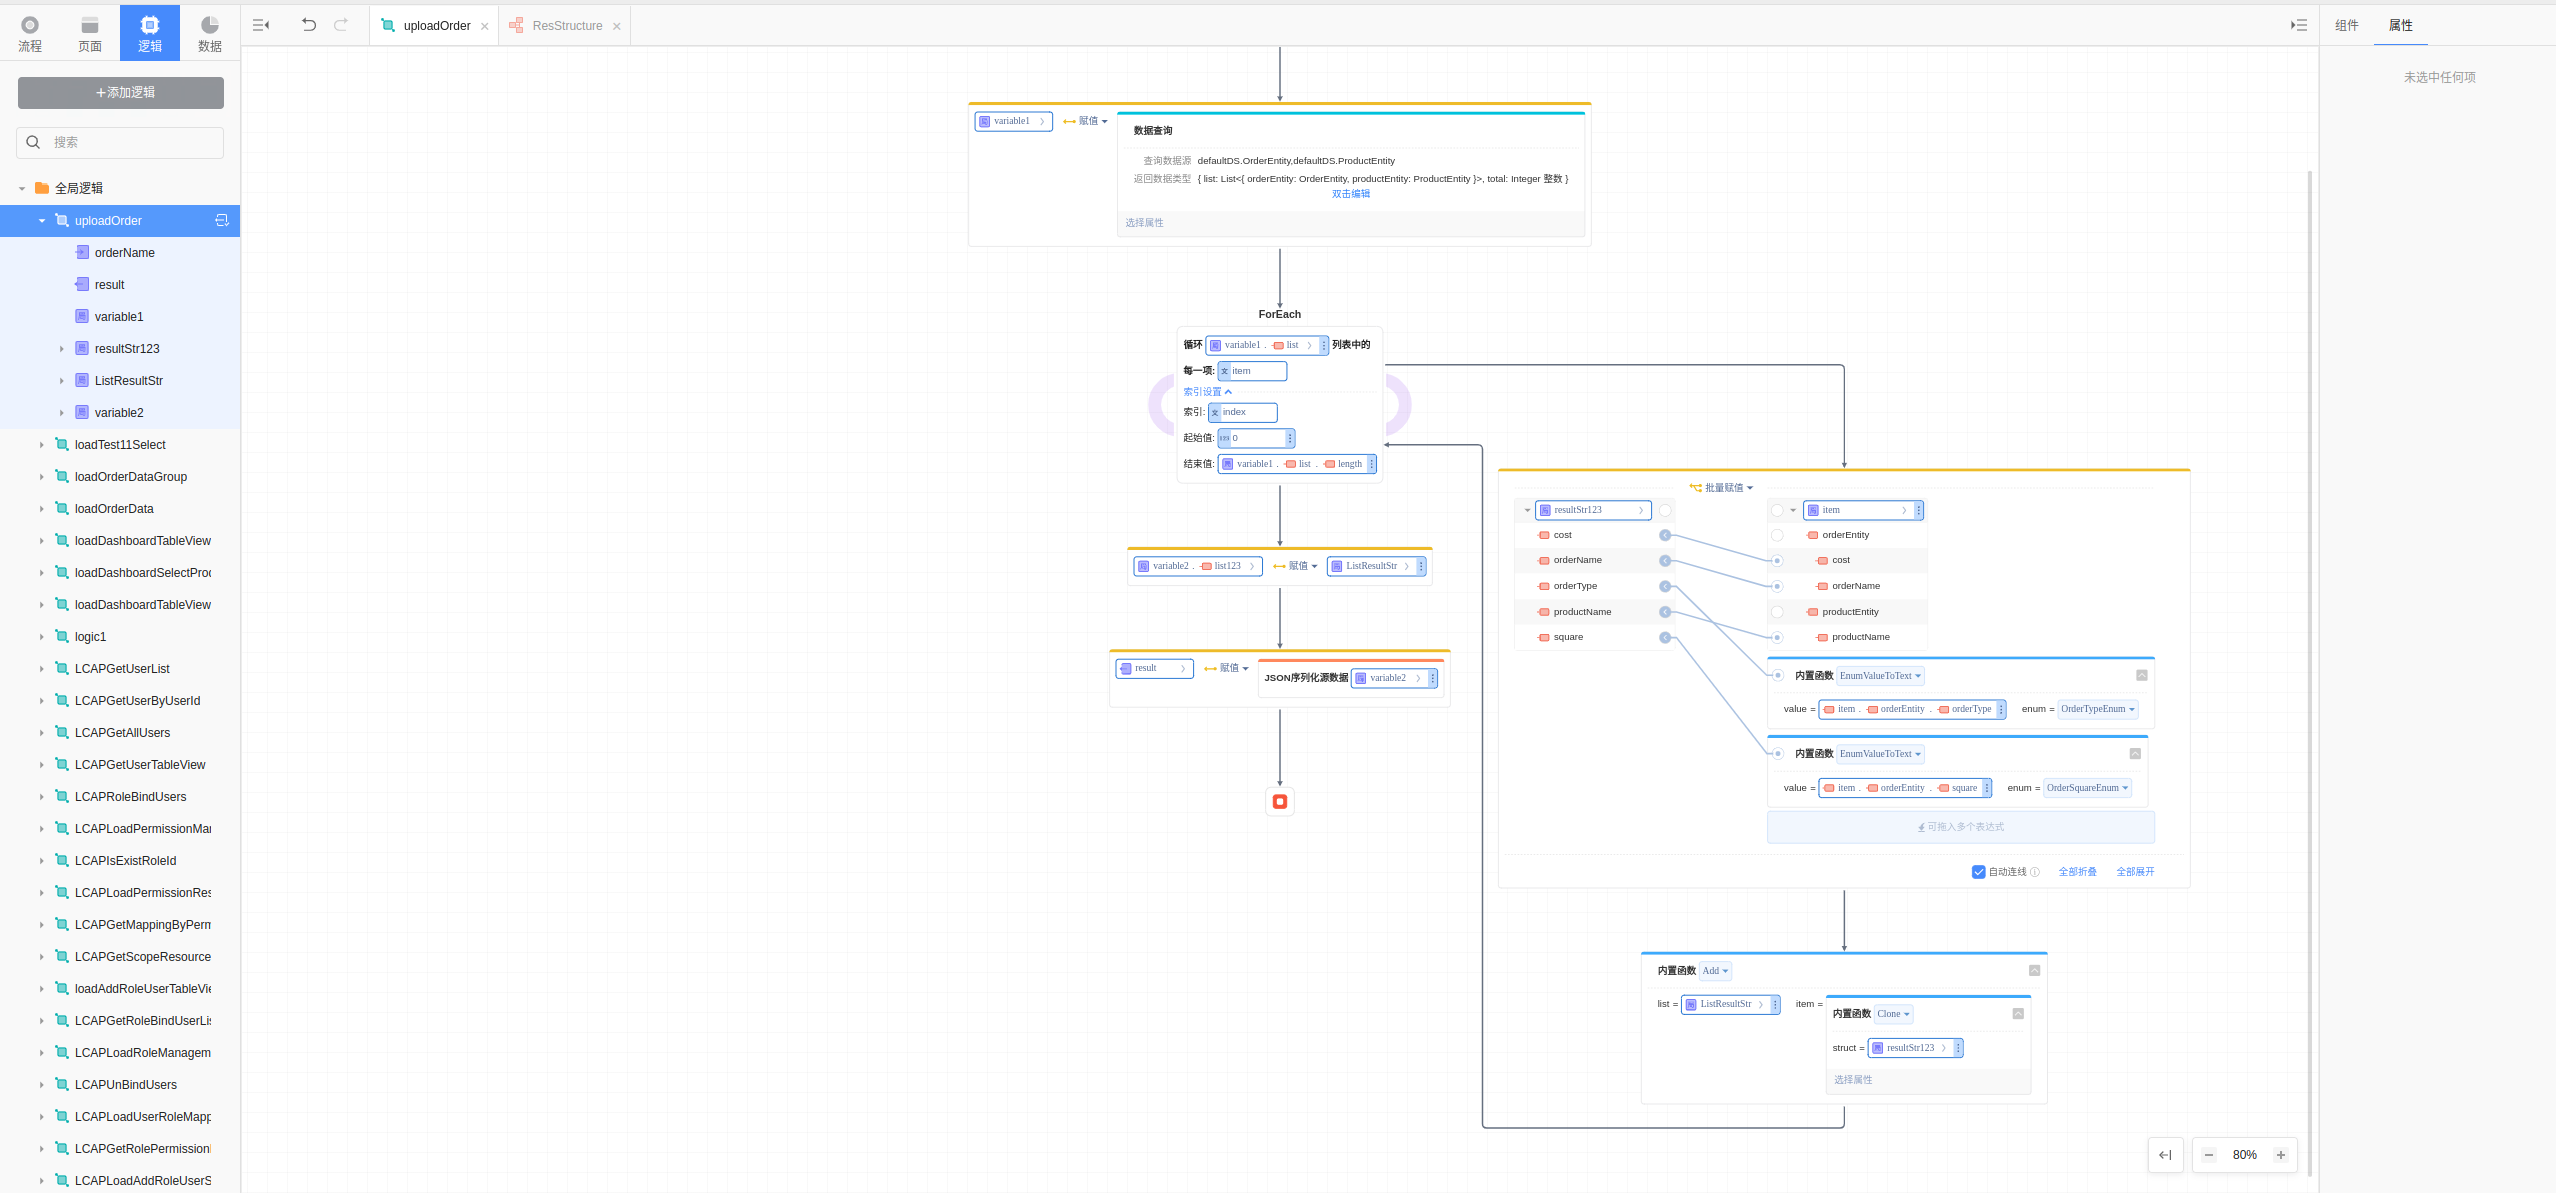This screenshot has width=2556, height=1193.
Task: Select the source productName radio
Action: 1777,637
